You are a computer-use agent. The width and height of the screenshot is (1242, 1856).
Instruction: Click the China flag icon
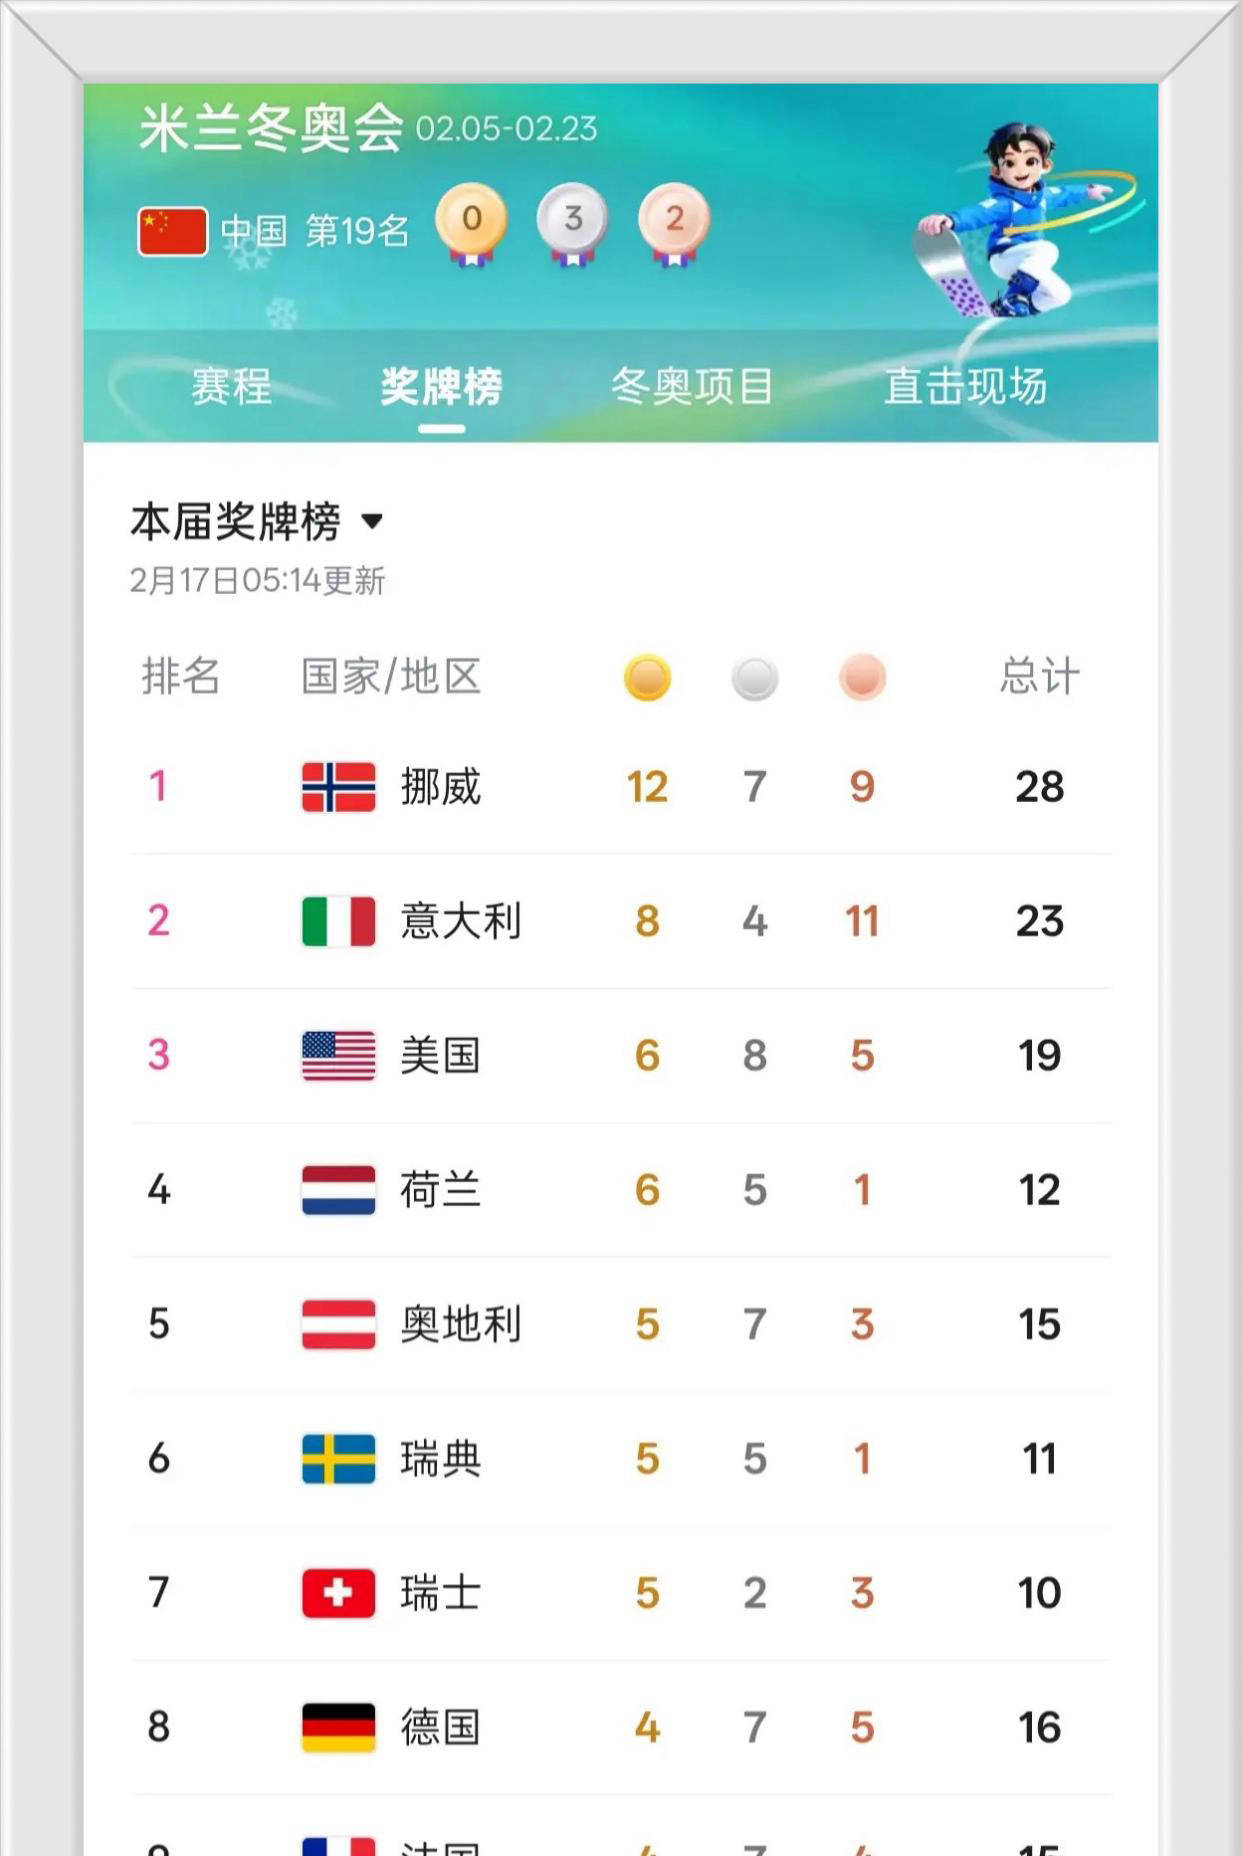click(x=173, y=232)
